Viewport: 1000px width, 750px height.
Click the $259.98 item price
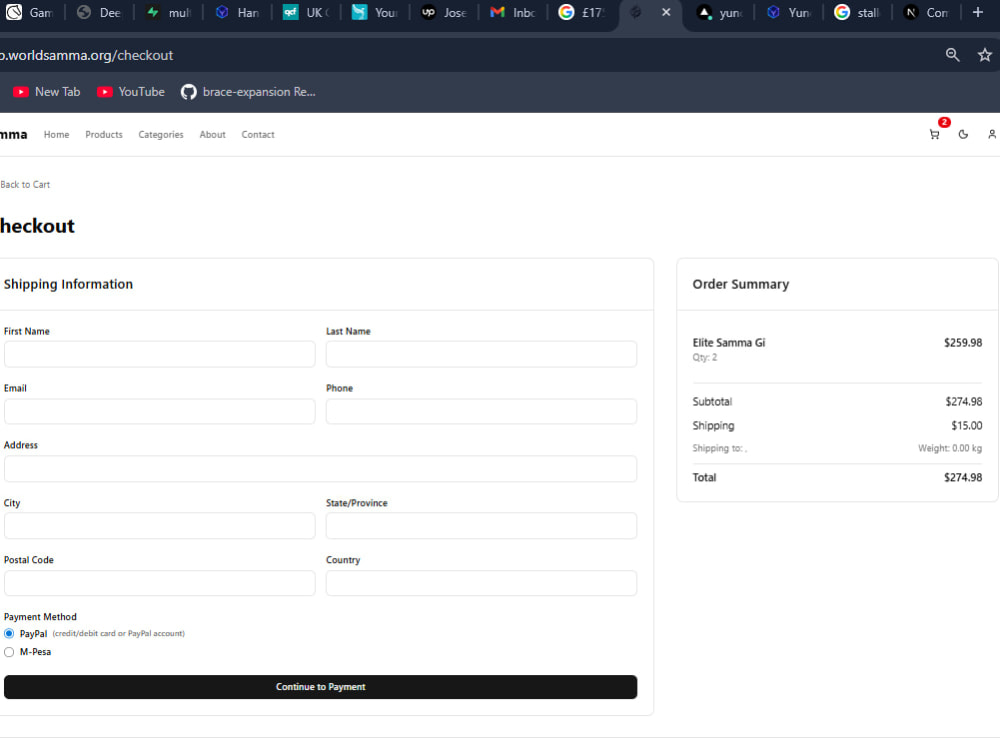(x=963, y=342)
